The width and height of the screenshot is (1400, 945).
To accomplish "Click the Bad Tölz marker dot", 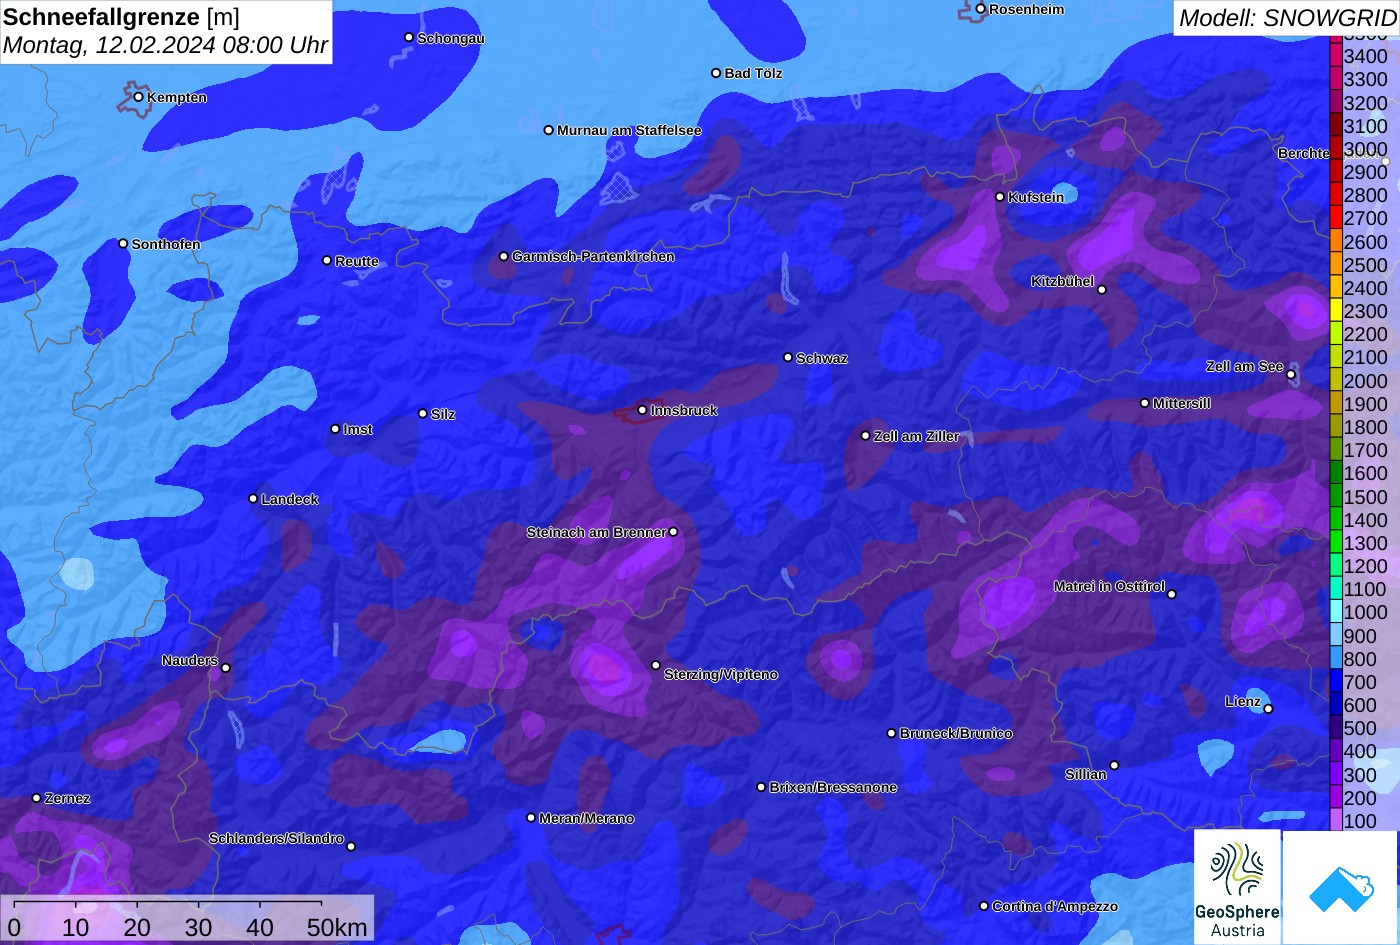I will point(716,73).
